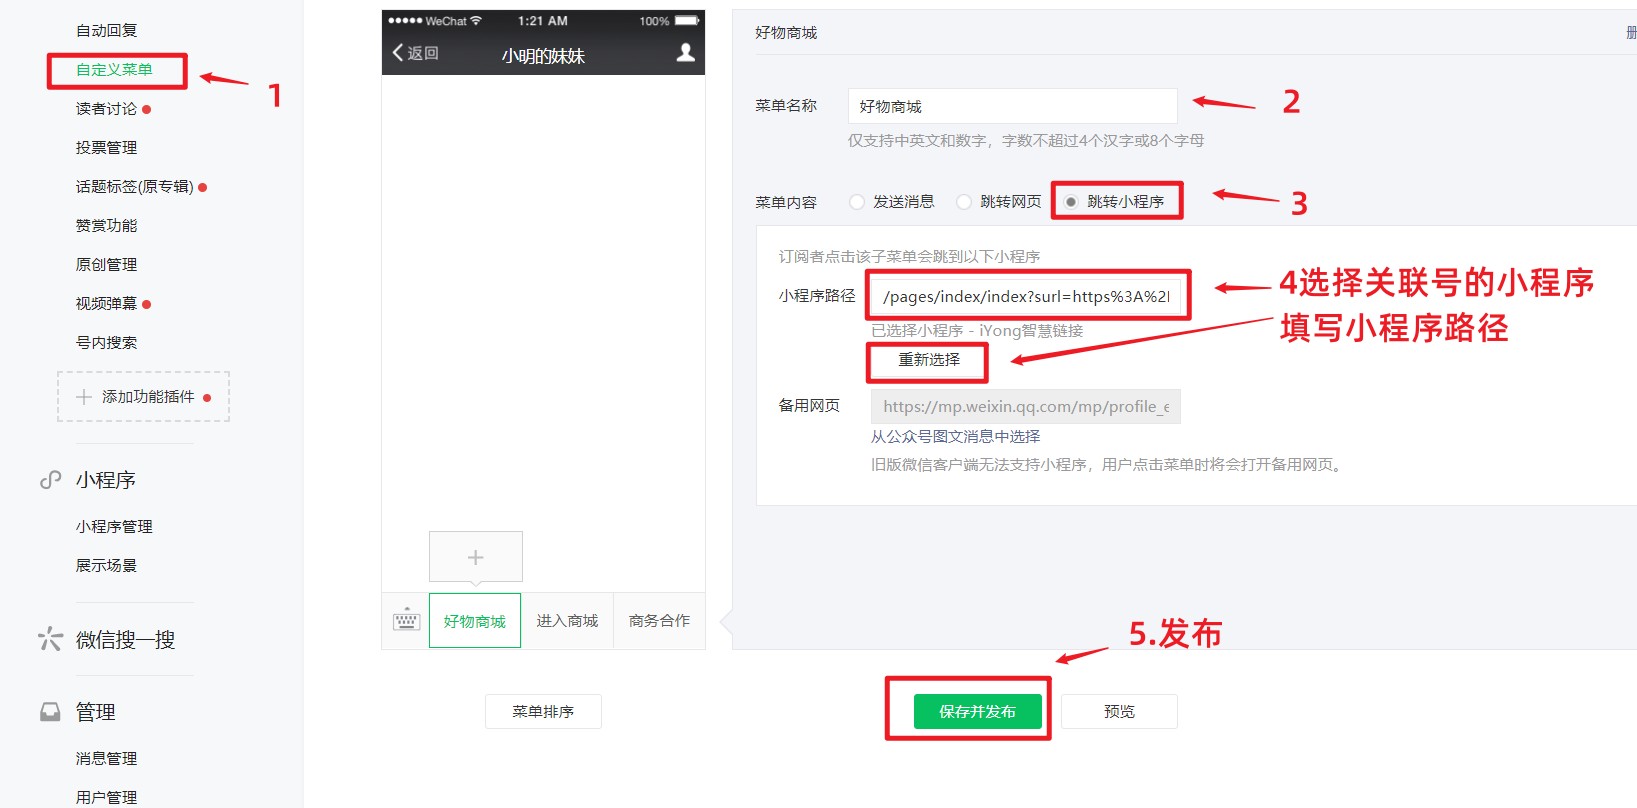The height and width of the screenshot is (808, 1637).
Task: Click the profile person icon in phone preview
Action: [685, 52]
